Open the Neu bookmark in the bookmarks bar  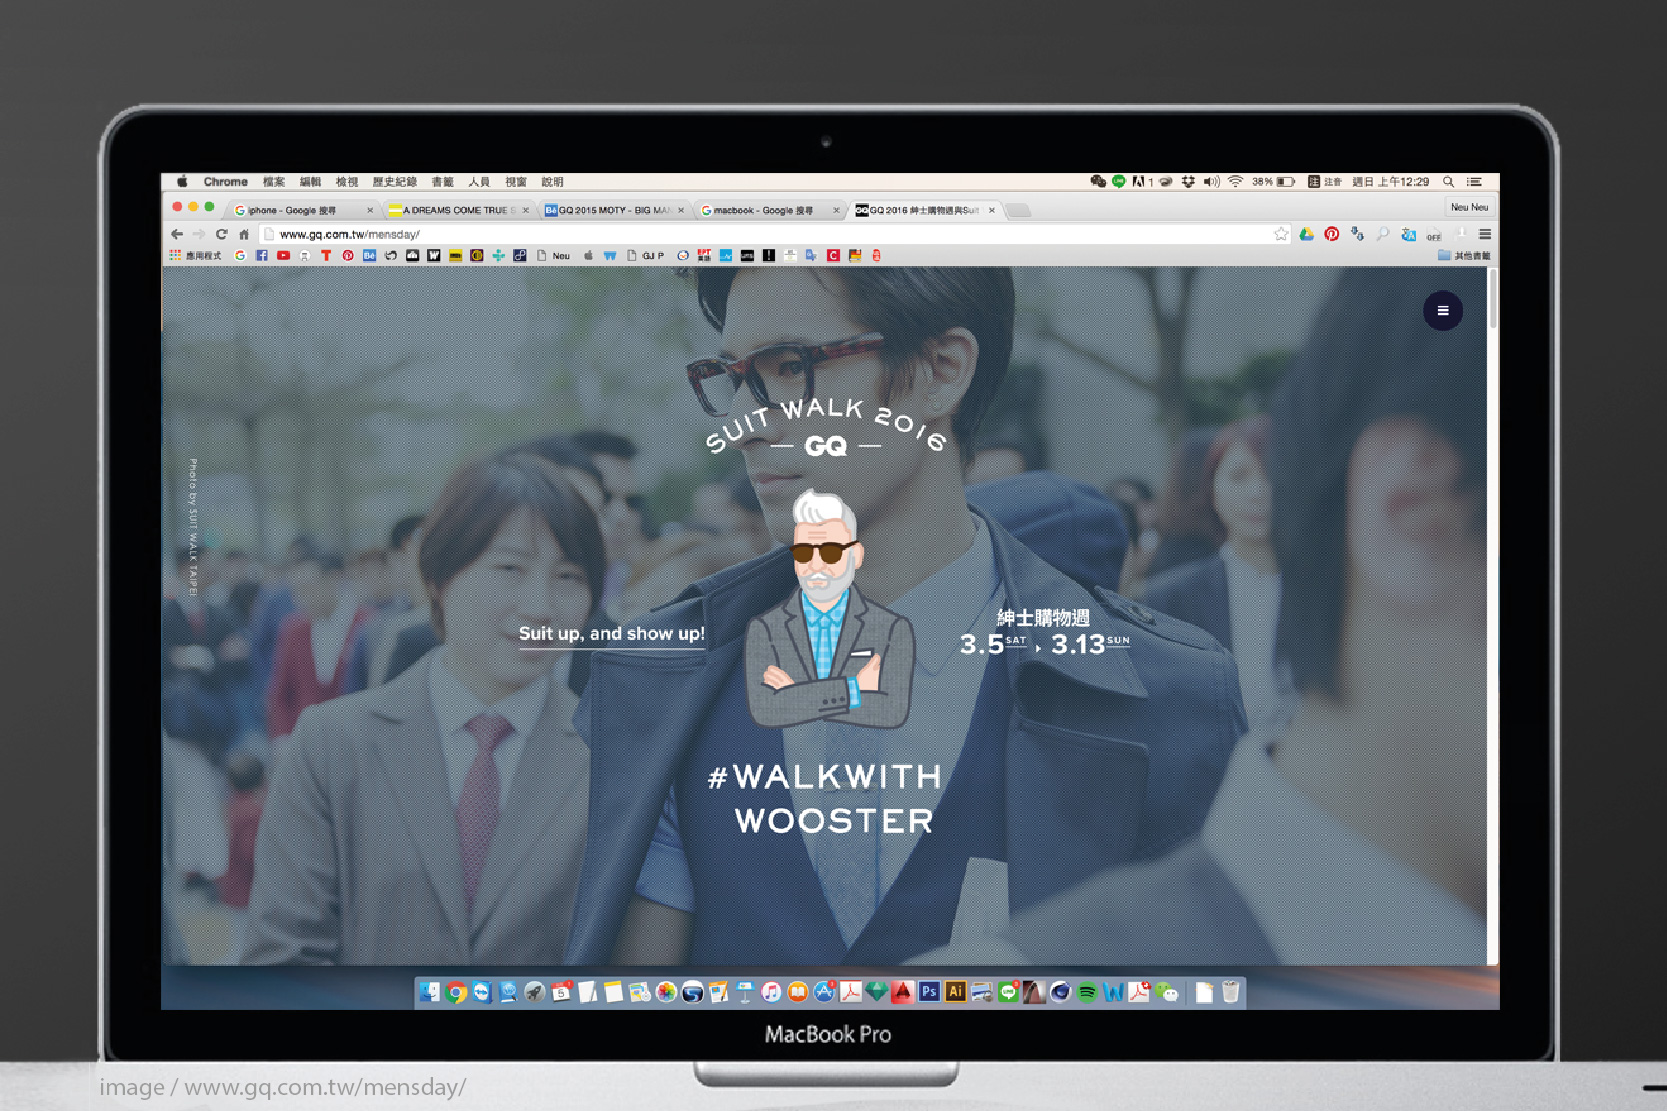point(553,255)
